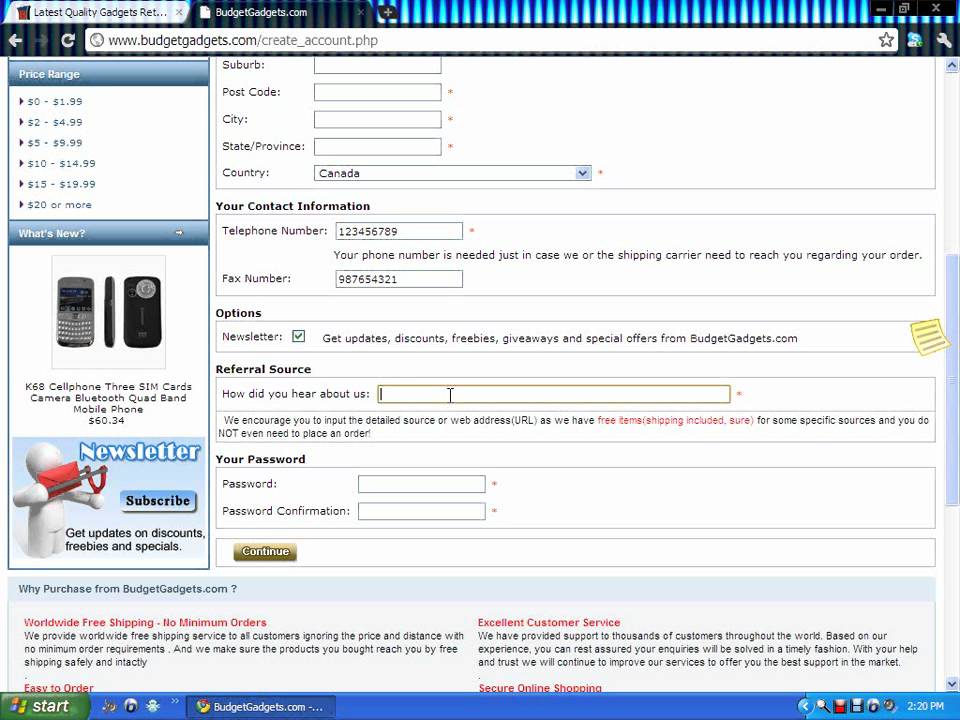The height and width of the screenshot is (720, 960).
Task: Open the Easy to Order link
Action: click(59, 688)
